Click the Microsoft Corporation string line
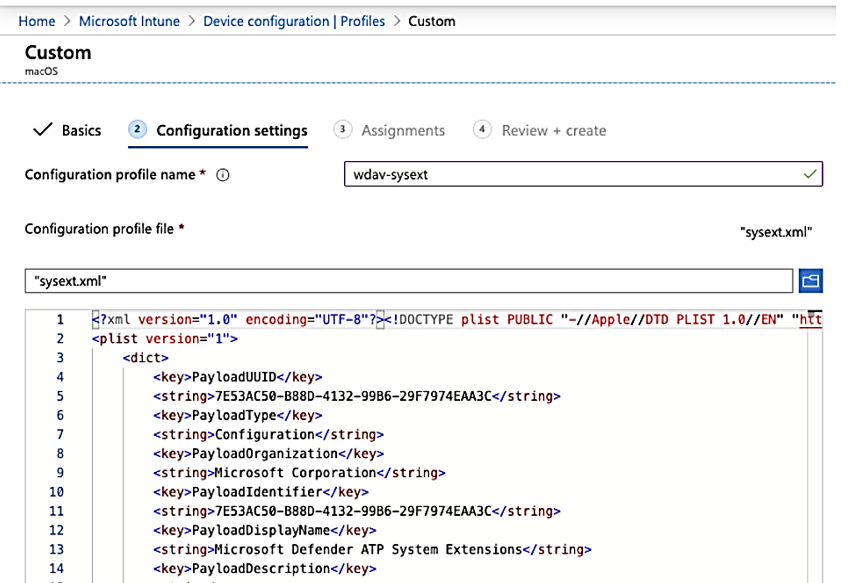The width and height of the screenshot is (851, 583). (299, 472)
